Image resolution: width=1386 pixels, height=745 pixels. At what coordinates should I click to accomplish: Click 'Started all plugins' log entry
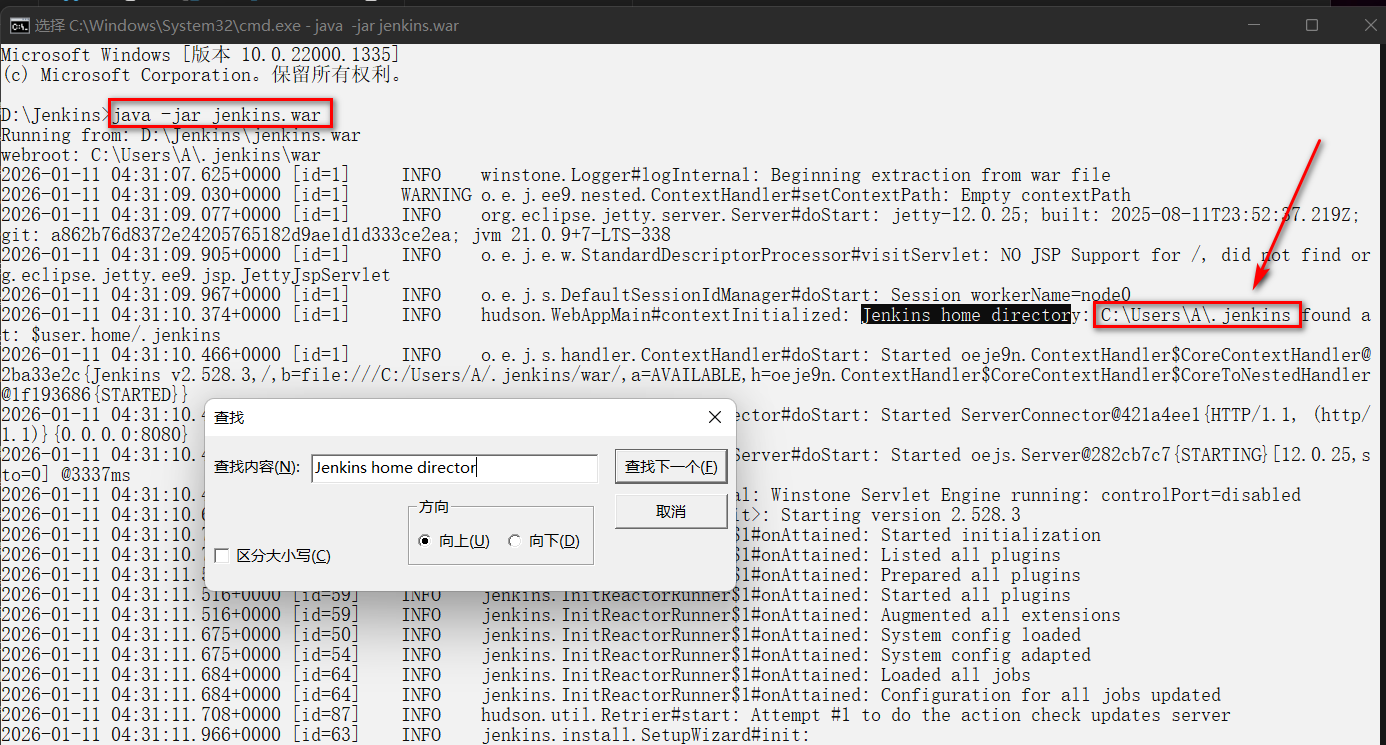(x=976, y=595)
